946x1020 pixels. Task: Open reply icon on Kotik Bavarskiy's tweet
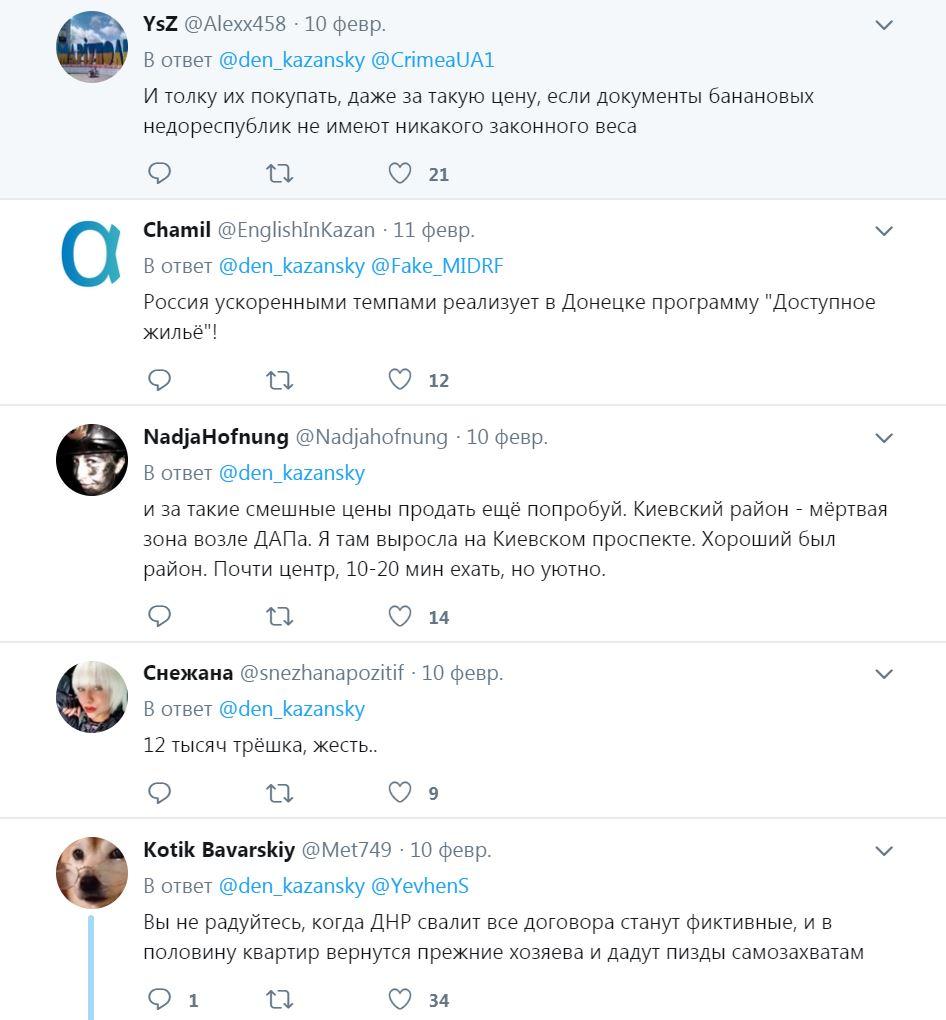click(159, 998)
